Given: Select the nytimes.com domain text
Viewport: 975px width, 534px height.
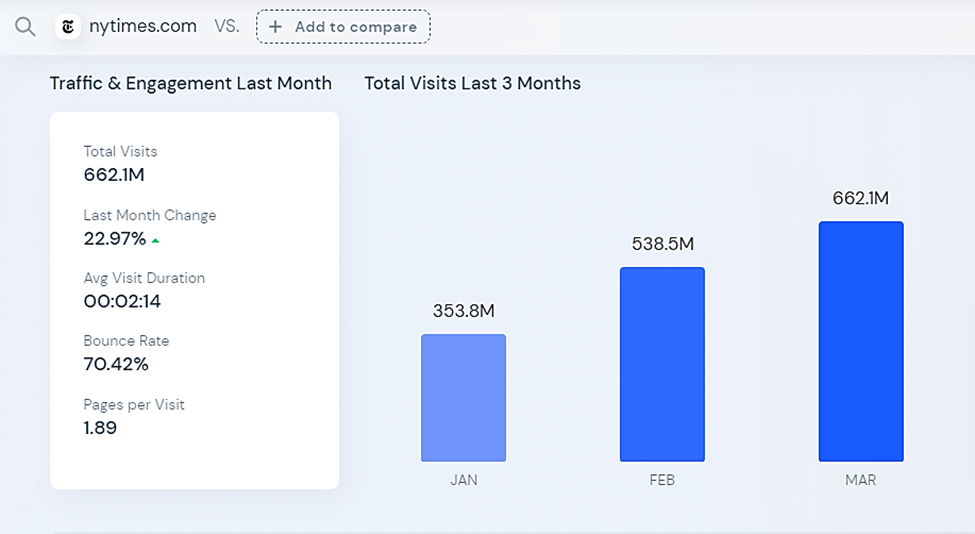Looking at the screenshot, I should pyautogui.click(x=143, y=26).
